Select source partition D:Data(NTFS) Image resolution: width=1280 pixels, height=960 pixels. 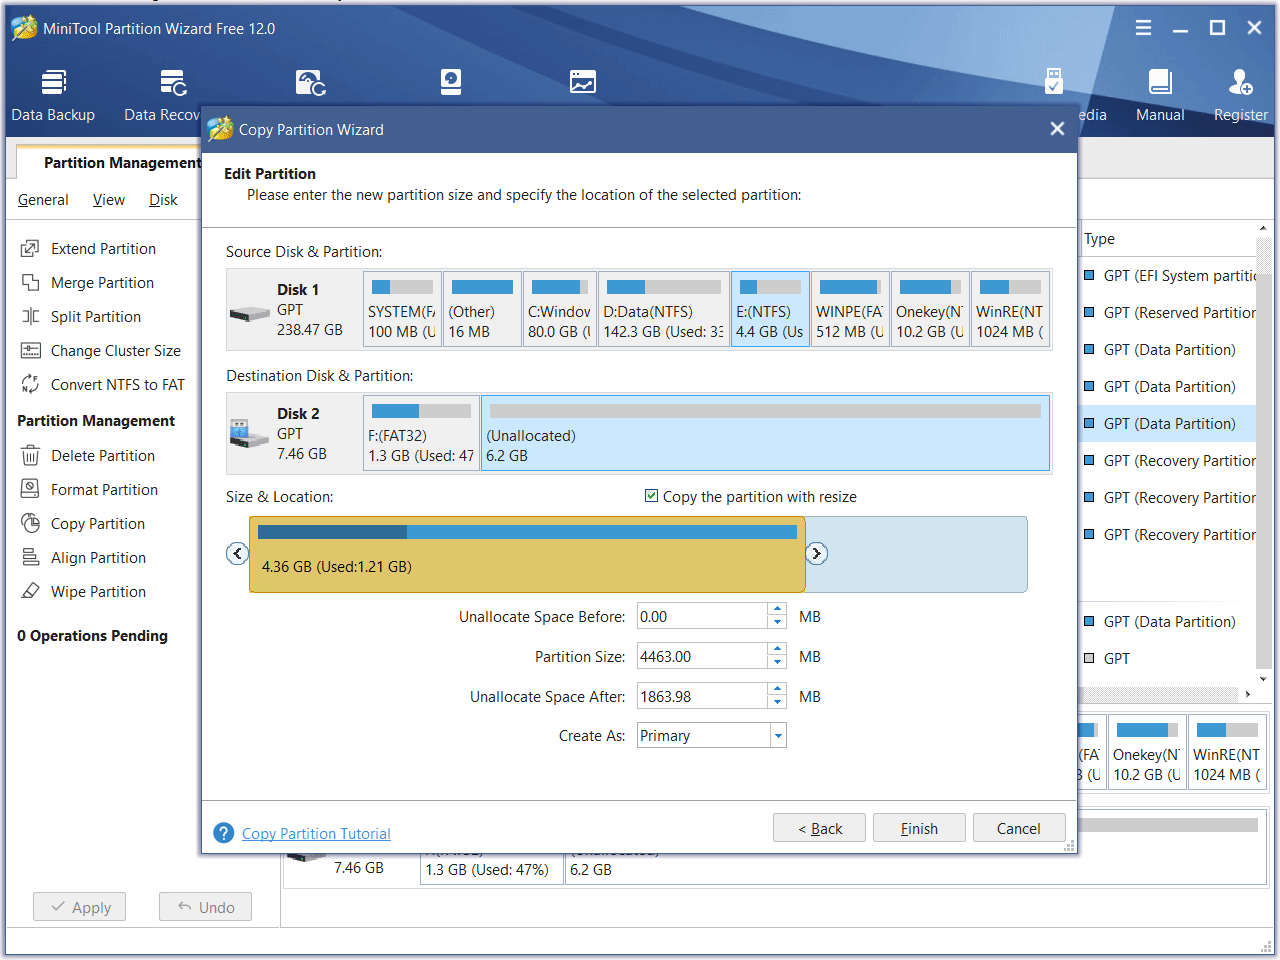pos(664,309)
